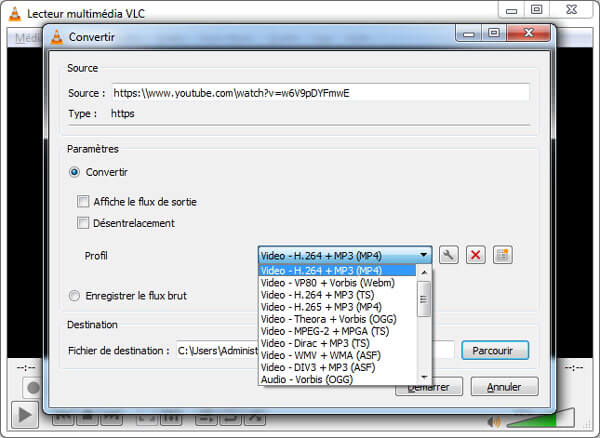Click the Source URL field

321,93
